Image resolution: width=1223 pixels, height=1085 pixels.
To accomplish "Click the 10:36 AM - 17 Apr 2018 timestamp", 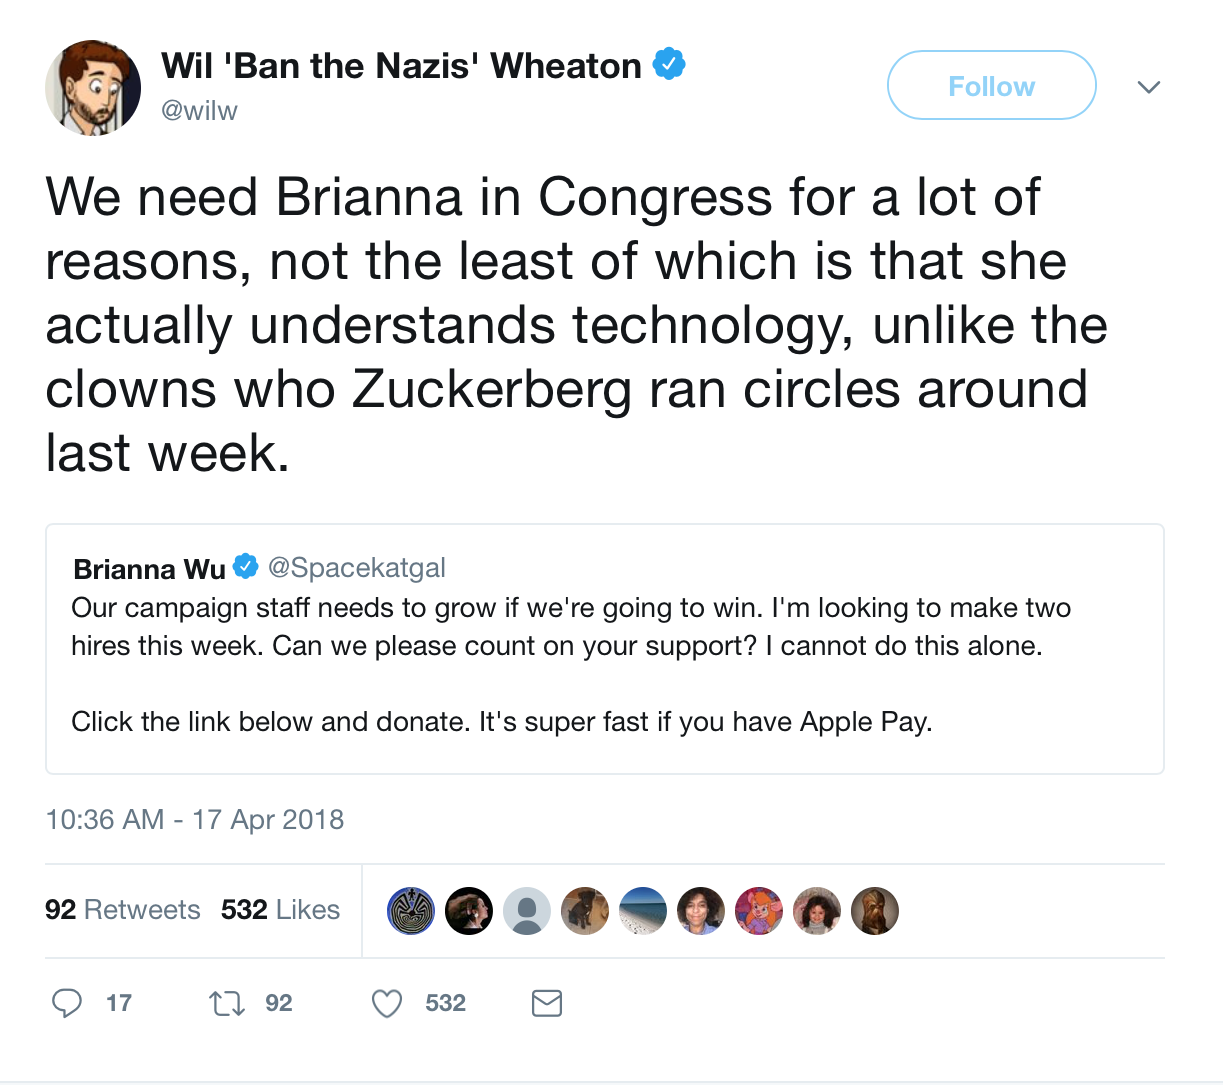I will coord(195,820).
